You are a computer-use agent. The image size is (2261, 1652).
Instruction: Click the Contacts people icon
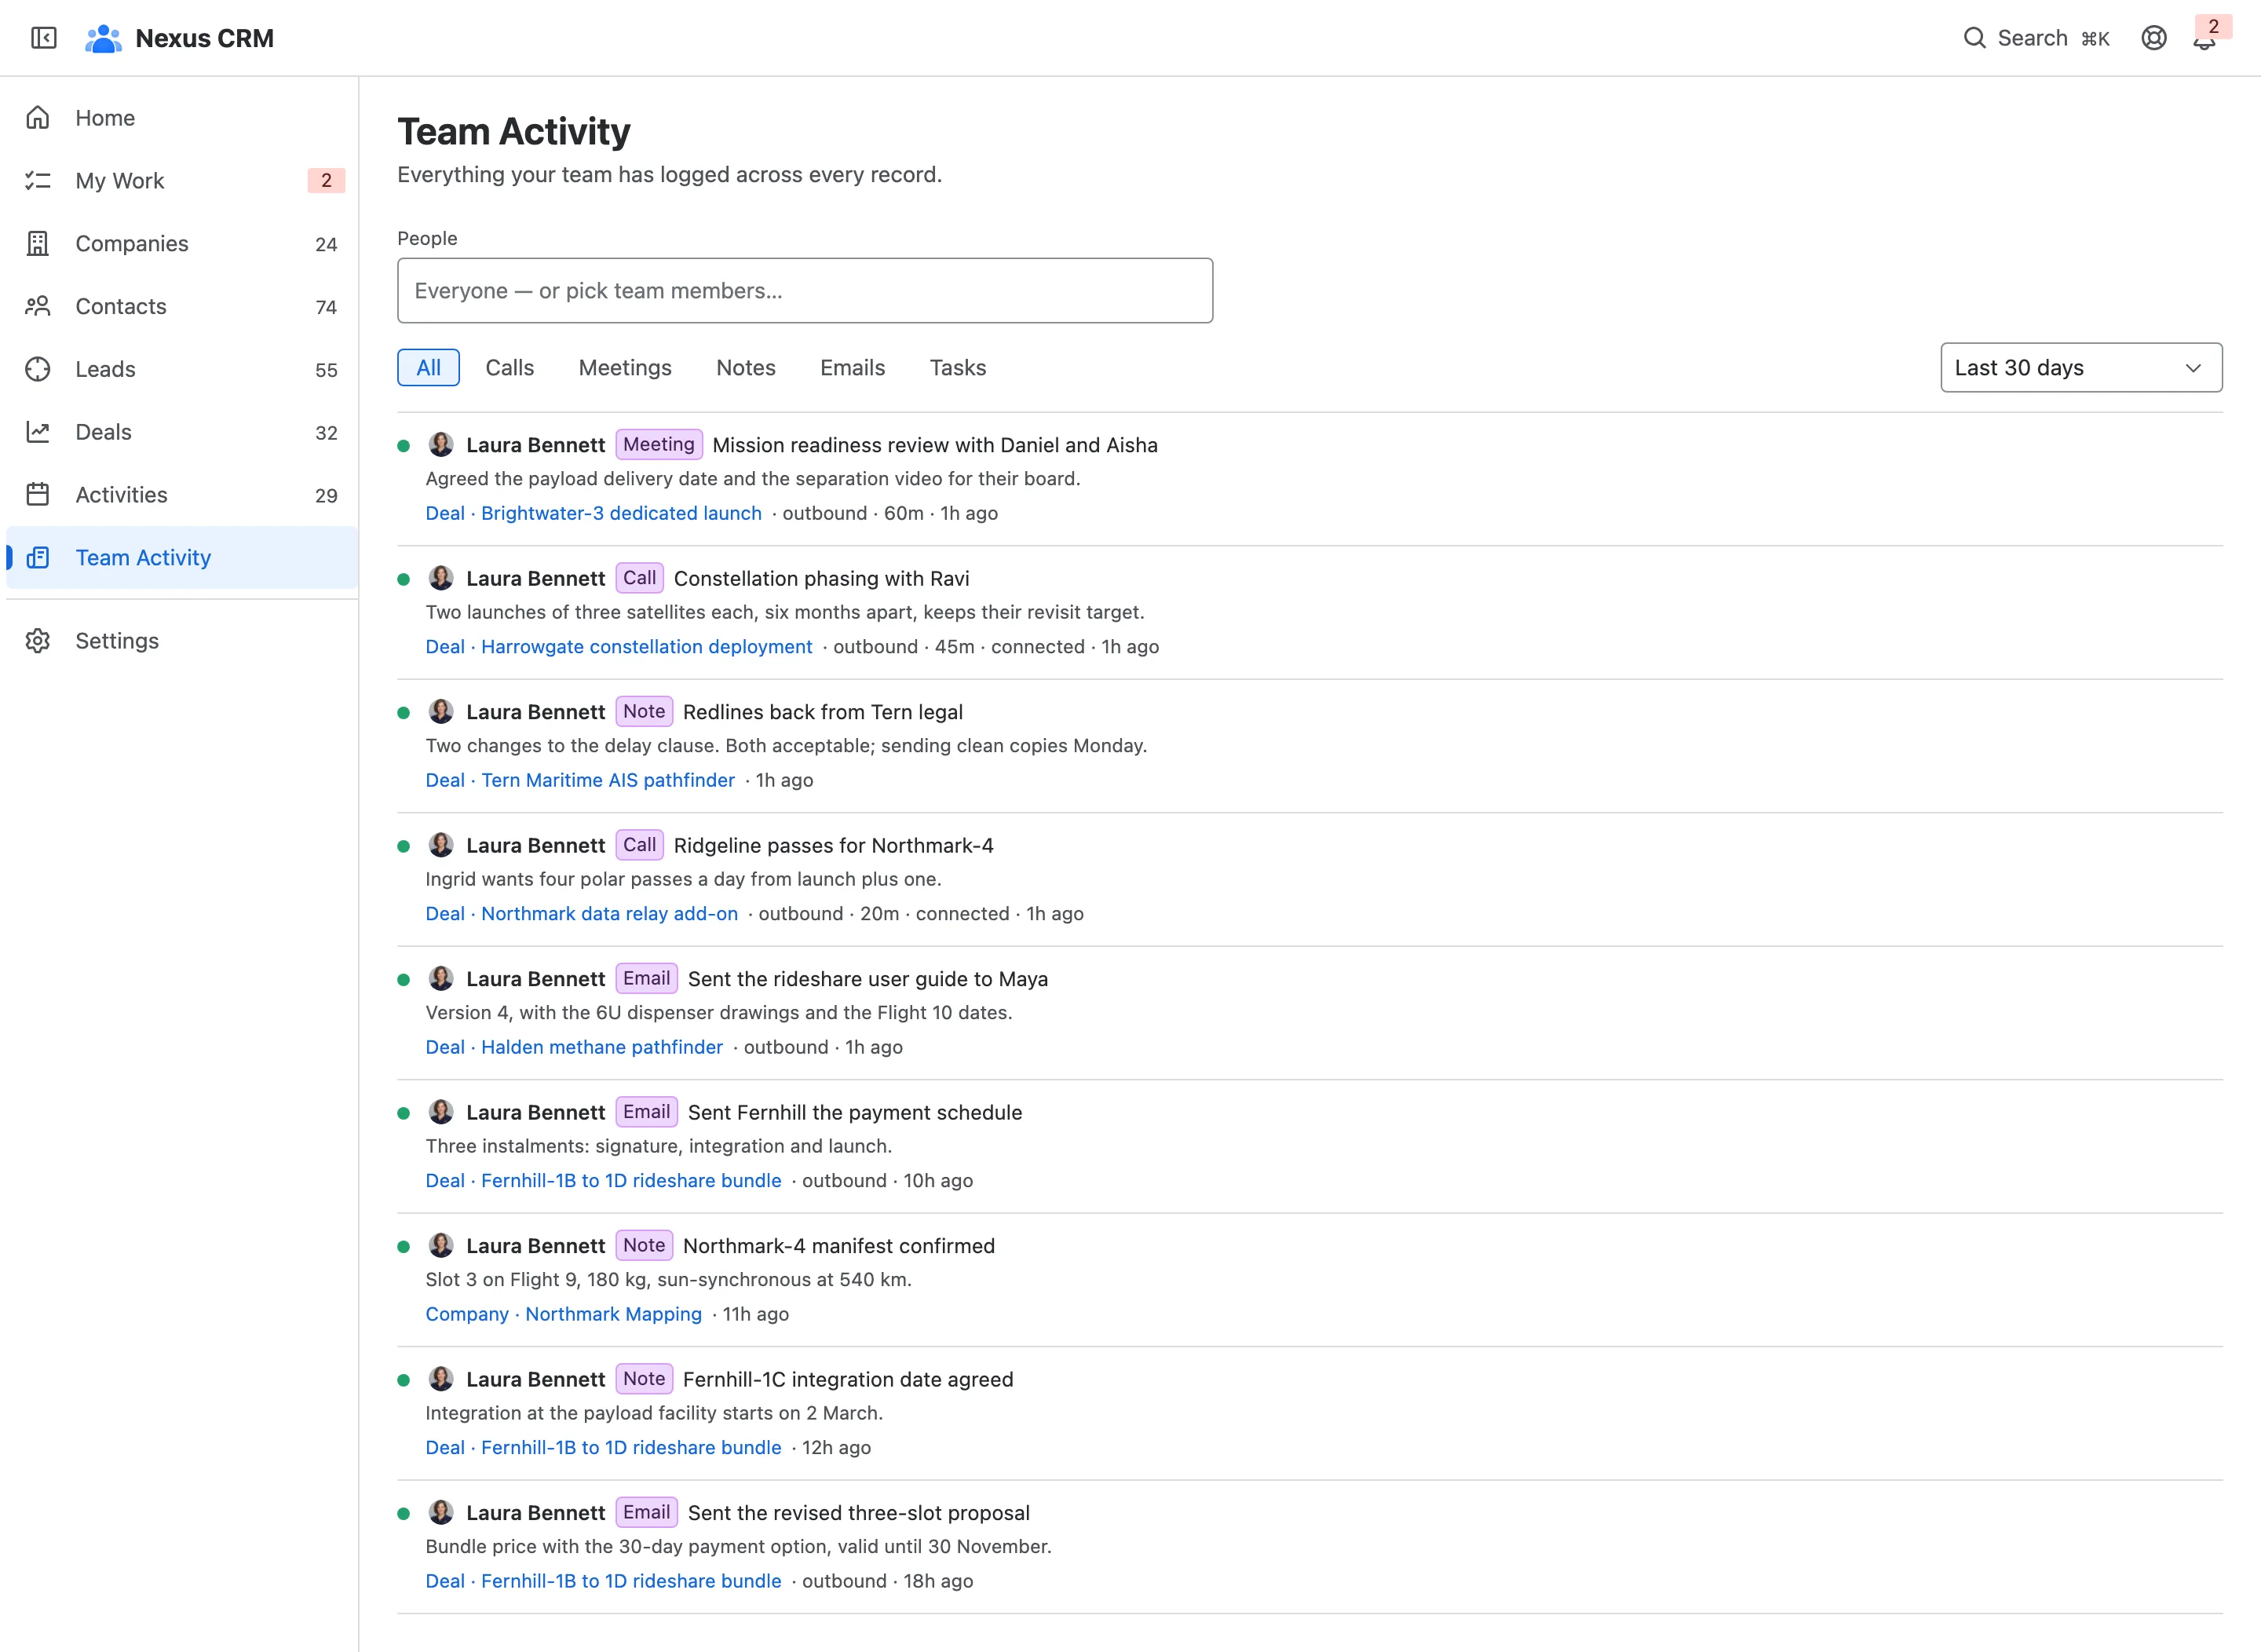38,306
